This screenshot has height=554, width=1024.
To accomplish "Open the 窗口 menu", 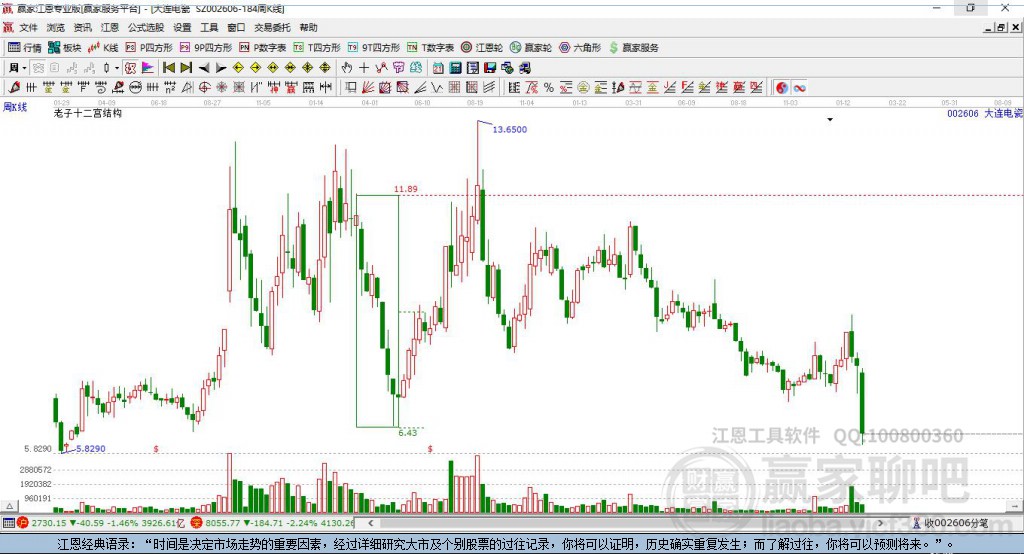I will (x=236, y=27).
